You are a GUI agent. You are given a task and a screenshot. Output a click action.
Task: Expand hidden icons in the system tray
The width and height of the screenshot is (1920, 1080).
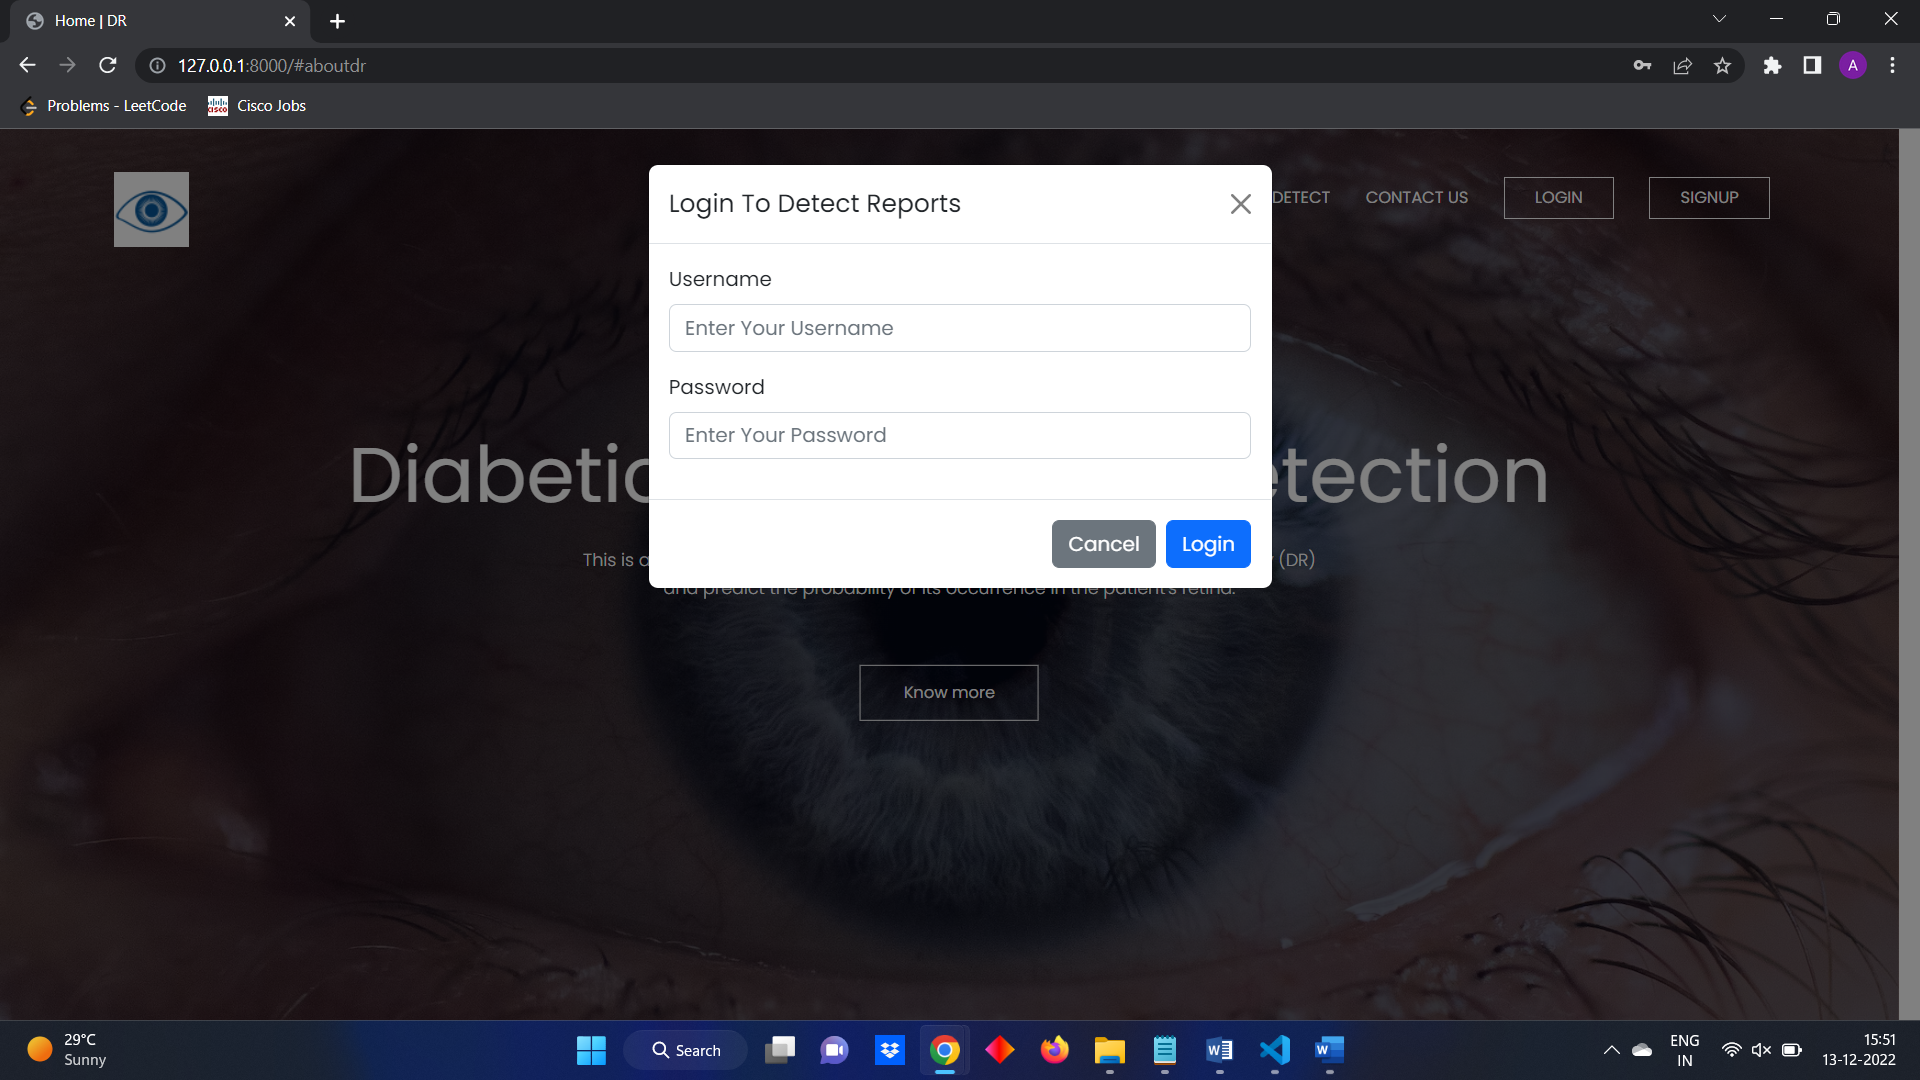coord(1610,1050)
